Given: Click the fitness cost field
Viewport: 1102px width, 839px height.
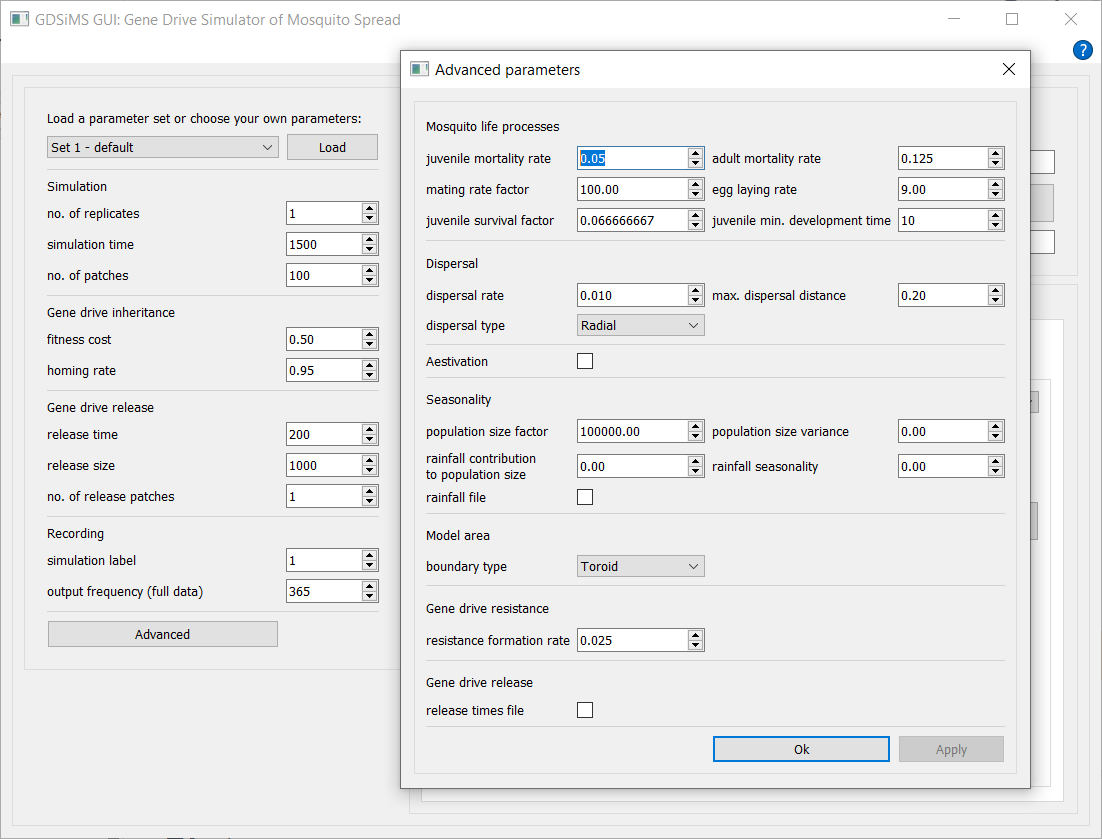Looking at the screenshot, I should pyautogui.click(x=324, y=339).
